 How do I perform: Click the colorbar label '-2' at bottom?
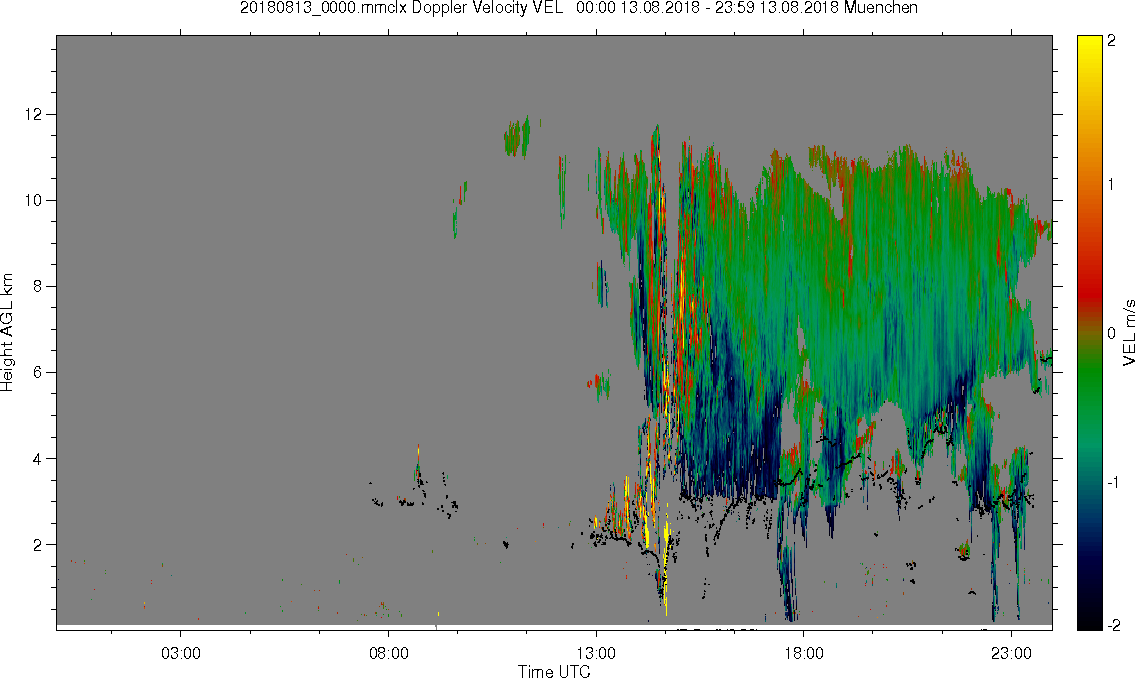pyautogui.click(x=1113, y=625)
